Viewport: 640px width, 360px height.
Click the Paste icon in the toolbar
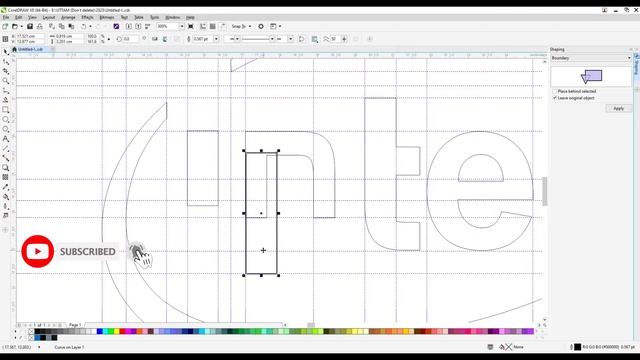[71, 26]
